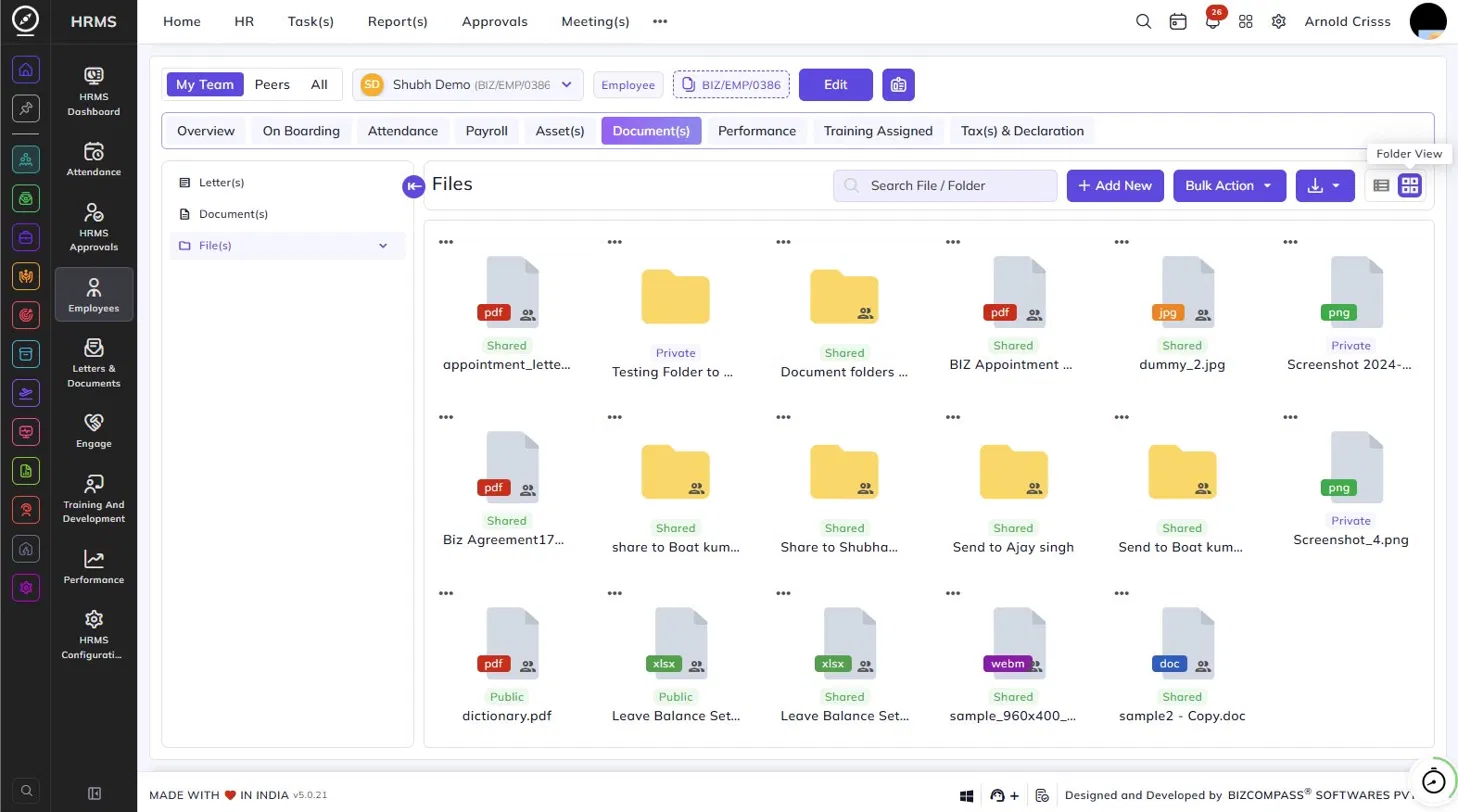Screen dimensions: 1458x812
Task: Open more options for appointment_letter file
Action: 446,243
